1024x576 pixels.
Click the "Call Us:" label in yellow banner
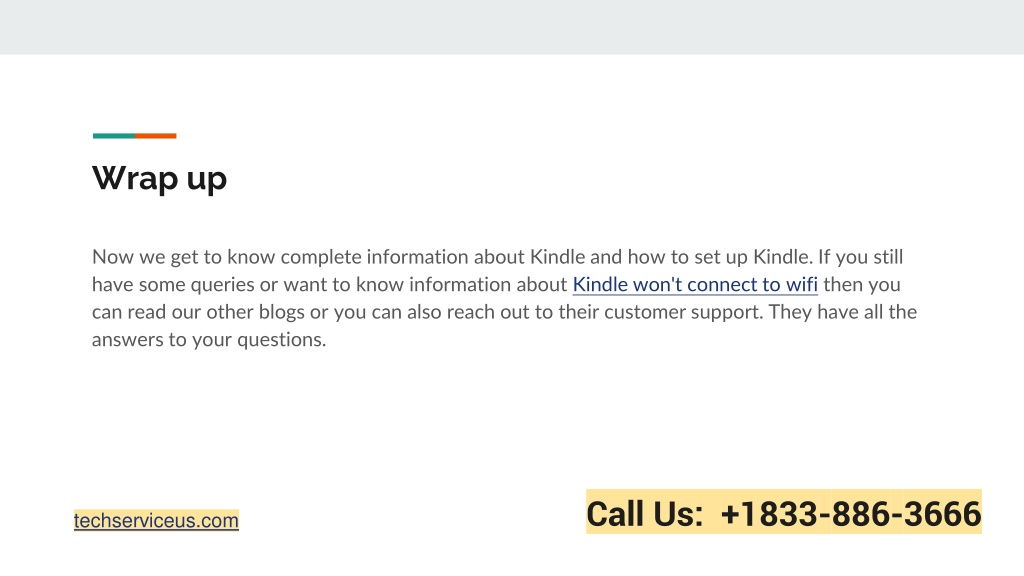[x=645, y=513]
